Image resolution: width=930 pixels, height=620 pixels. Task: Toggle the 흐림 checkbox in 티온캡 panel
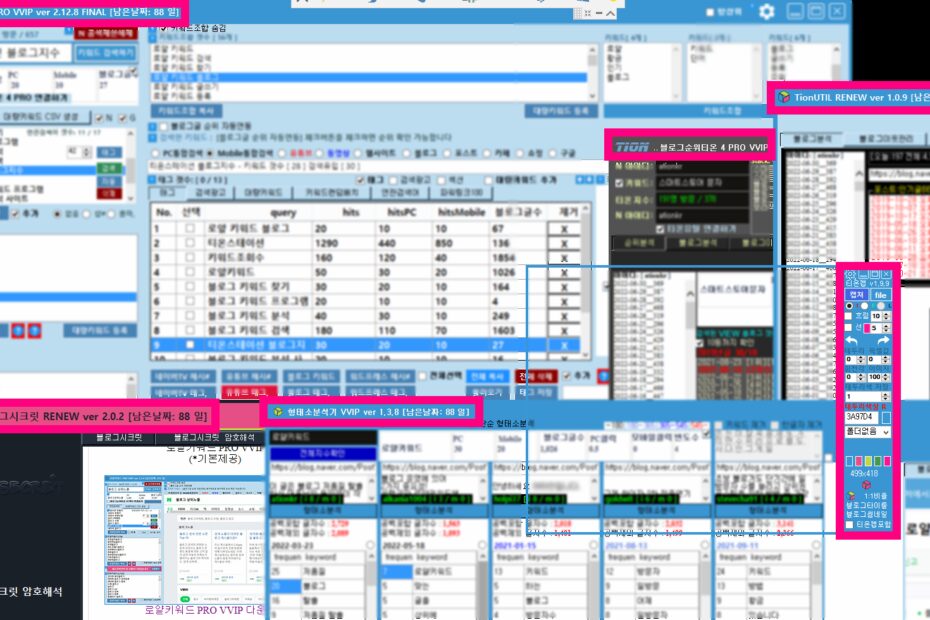coord(849,316)
